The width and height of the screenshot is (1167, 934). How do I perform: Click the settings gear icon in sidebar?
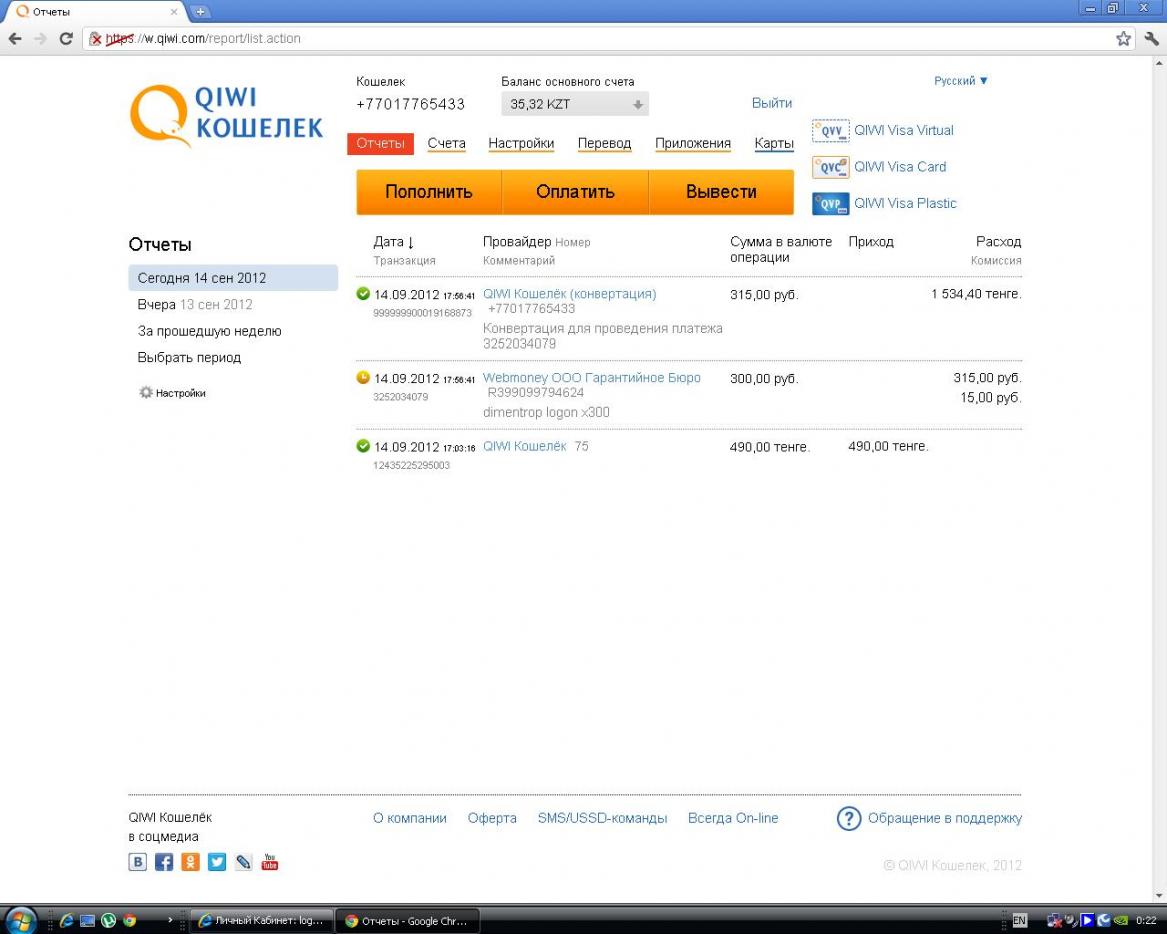pos(146,393)
